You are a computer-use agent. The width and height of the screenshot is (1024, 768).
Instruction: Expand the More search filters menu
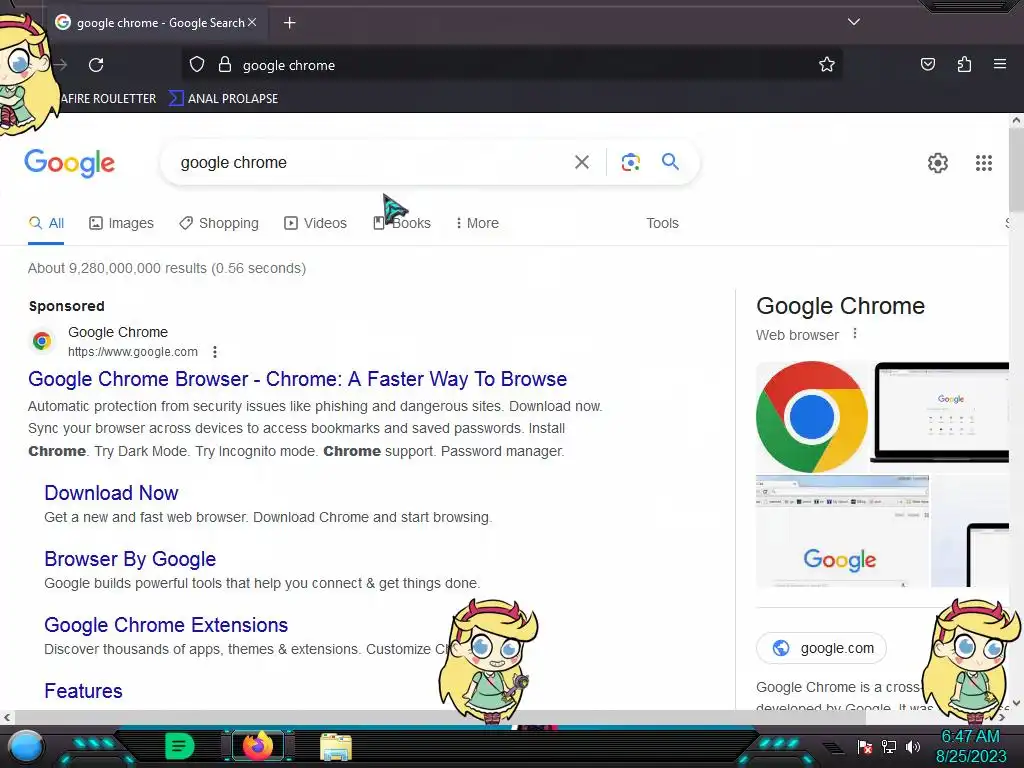point(477,223)
